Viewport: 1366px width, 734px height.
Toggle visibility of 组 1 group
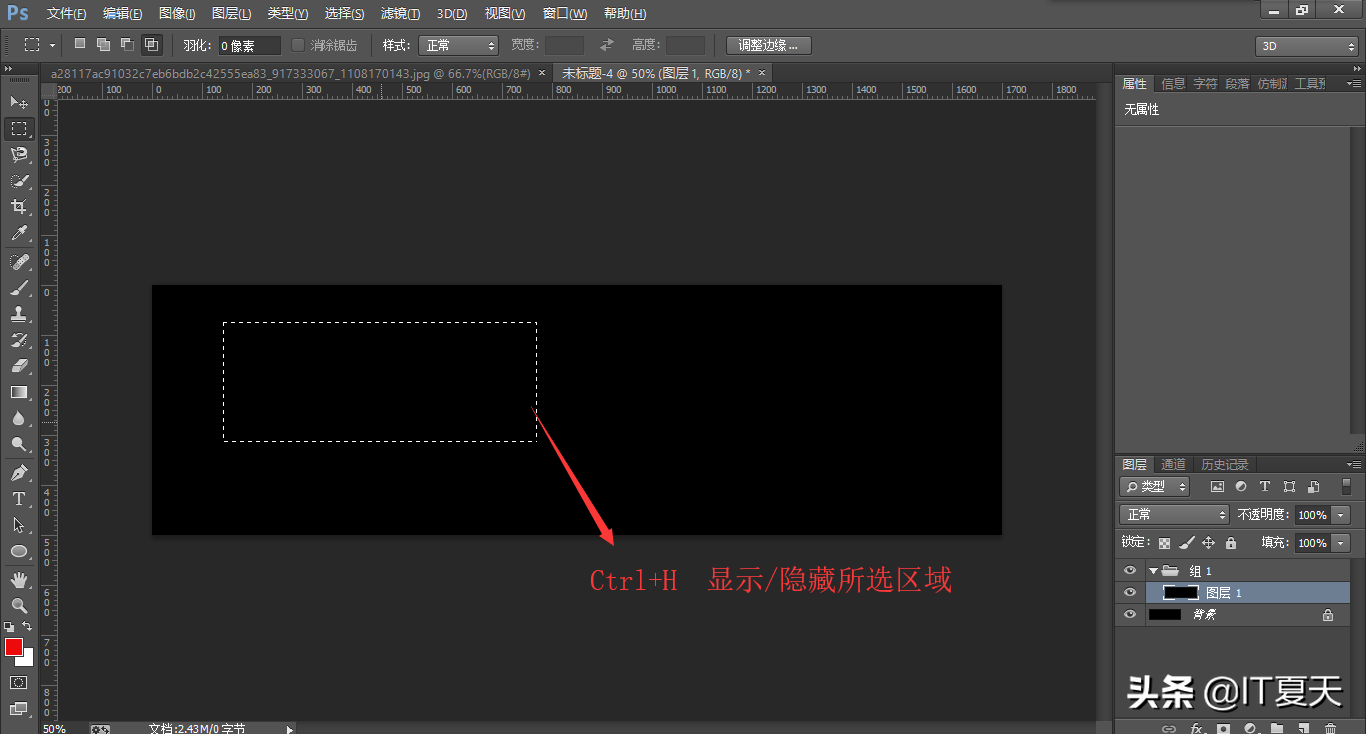coord(1130,571)
